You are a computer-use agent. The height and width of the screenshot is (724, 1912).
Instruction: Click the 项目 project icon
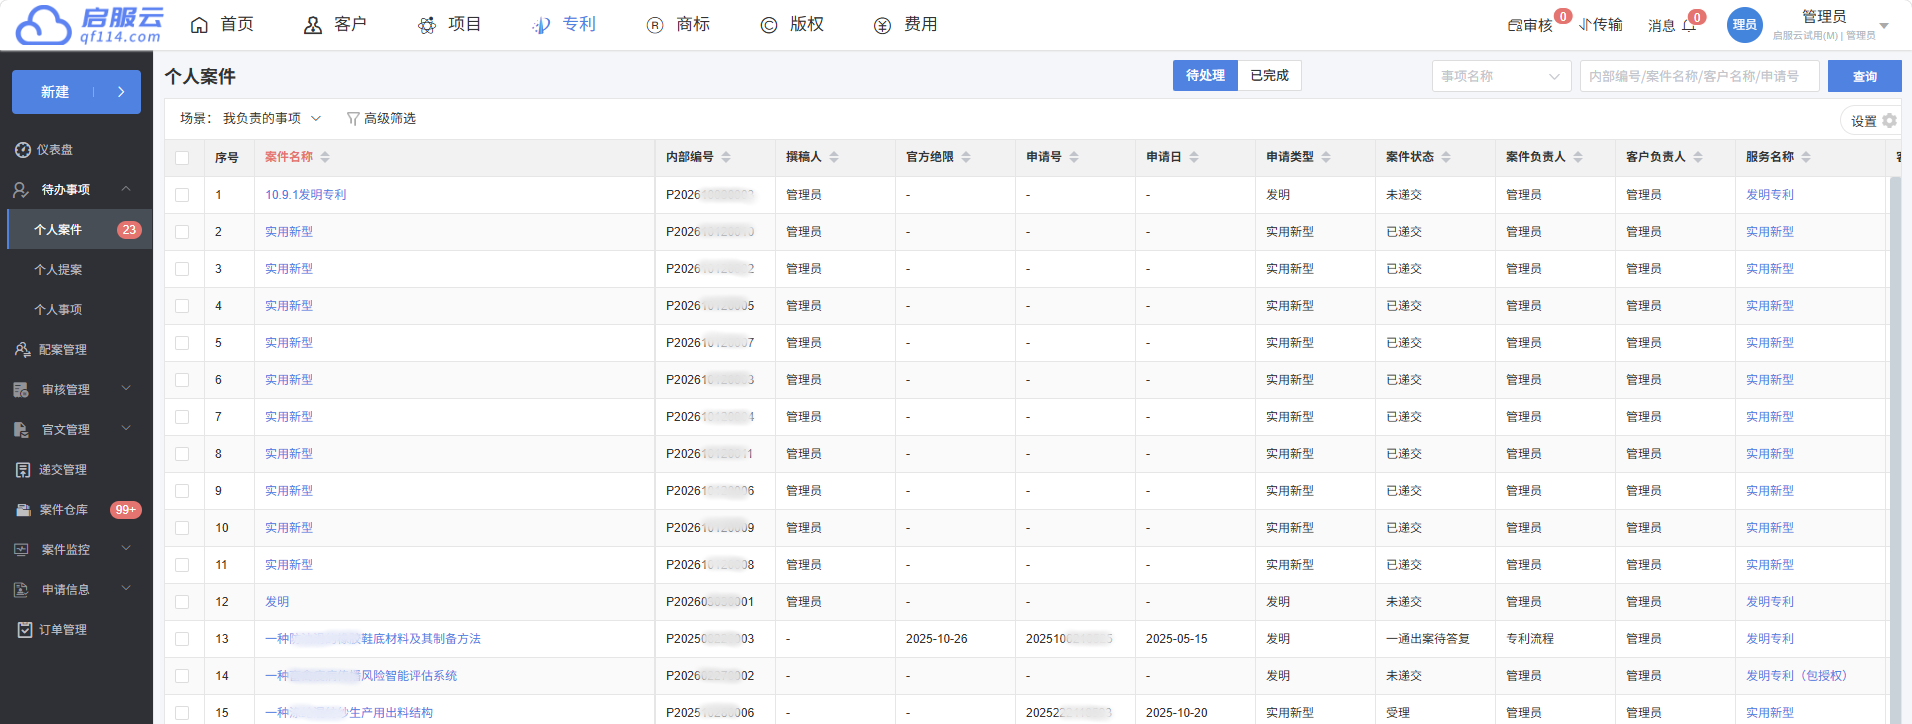427,25
